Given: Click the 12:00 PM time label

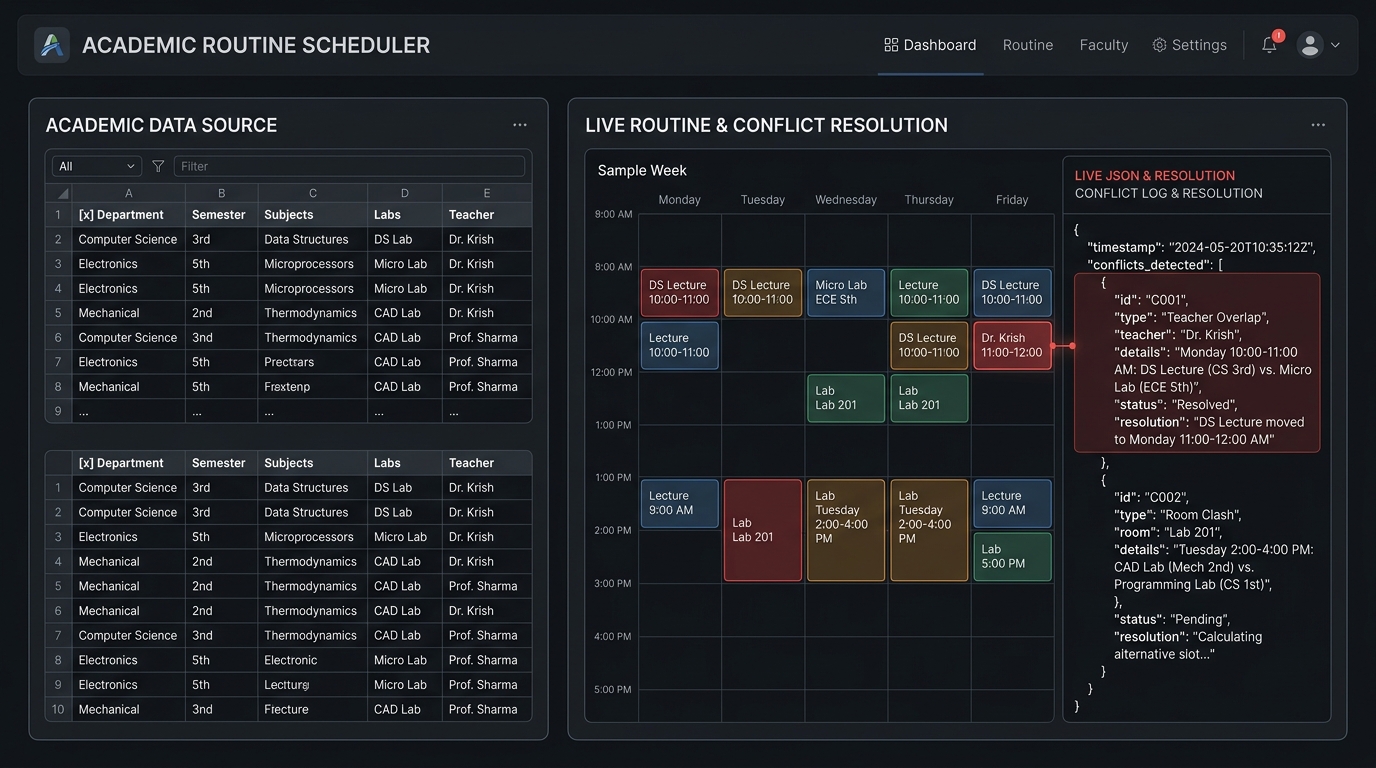Looking at the screenshot, I should coord(612,373).
